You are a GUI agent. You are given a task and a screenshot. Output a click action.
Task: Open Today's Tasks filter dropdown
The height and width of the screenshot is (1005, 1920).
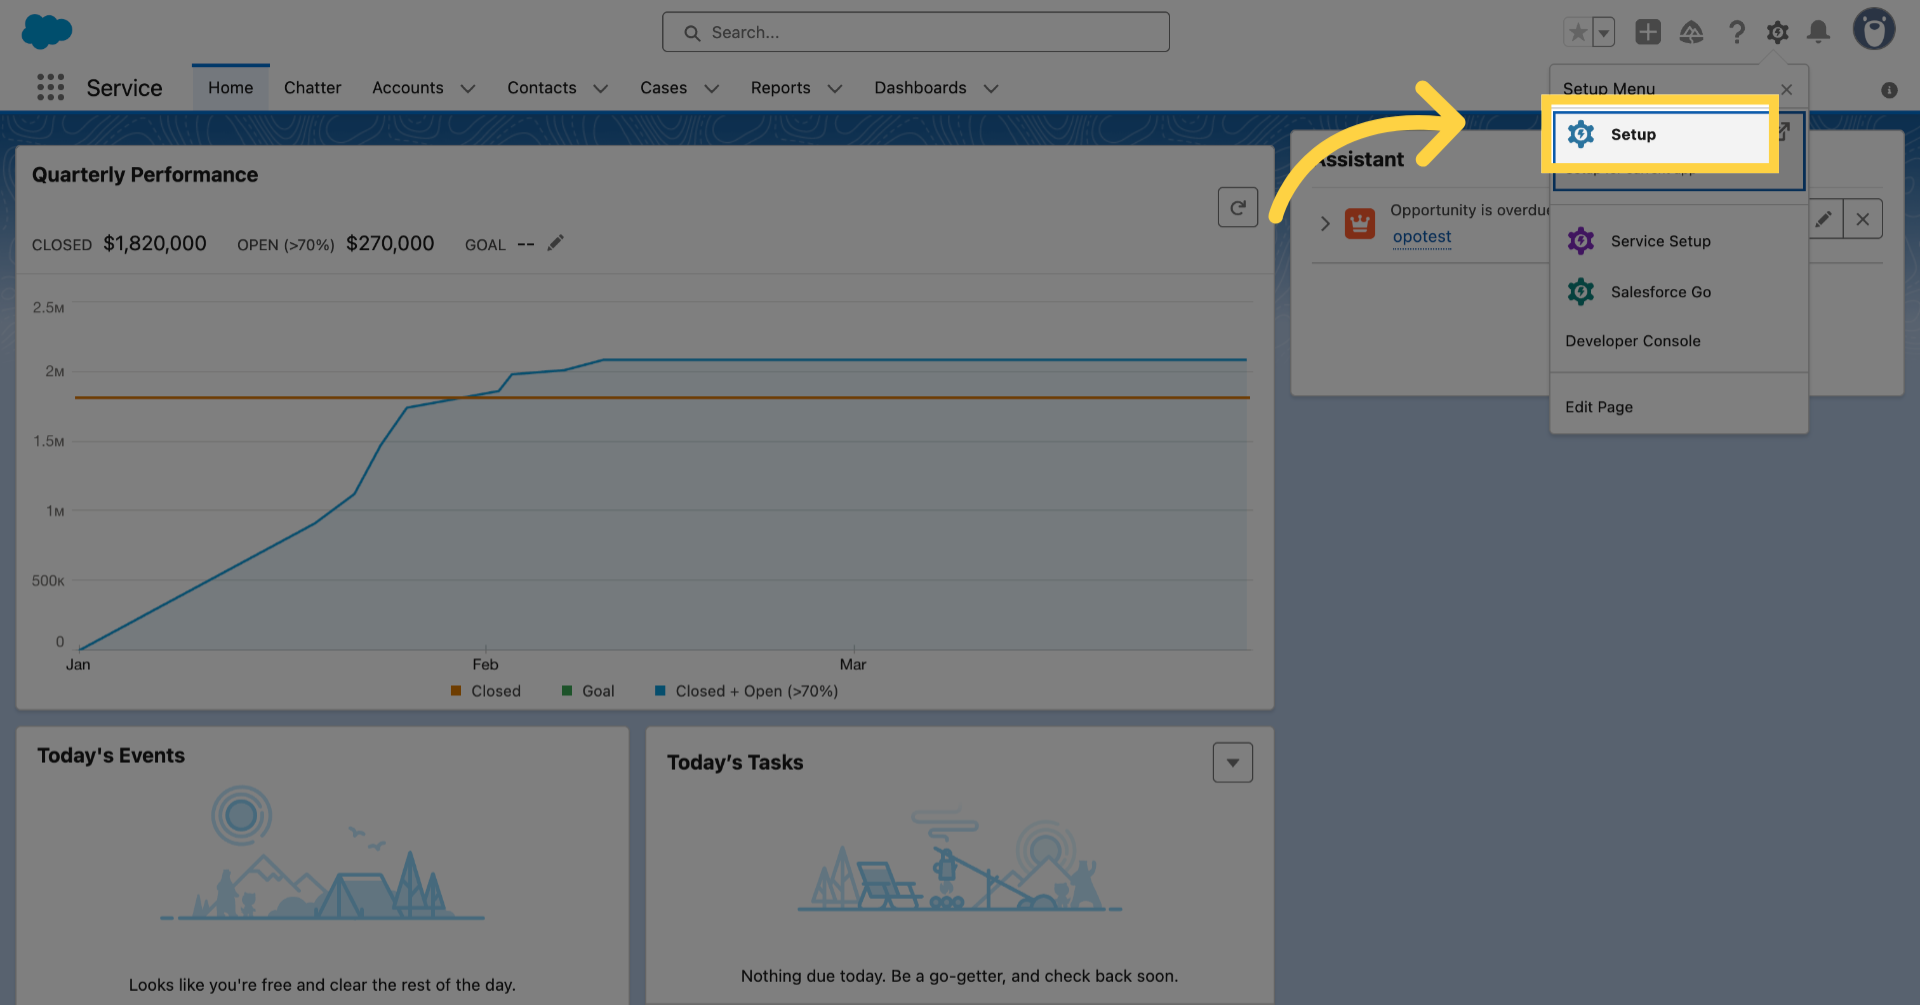(x=1232, y=763)
